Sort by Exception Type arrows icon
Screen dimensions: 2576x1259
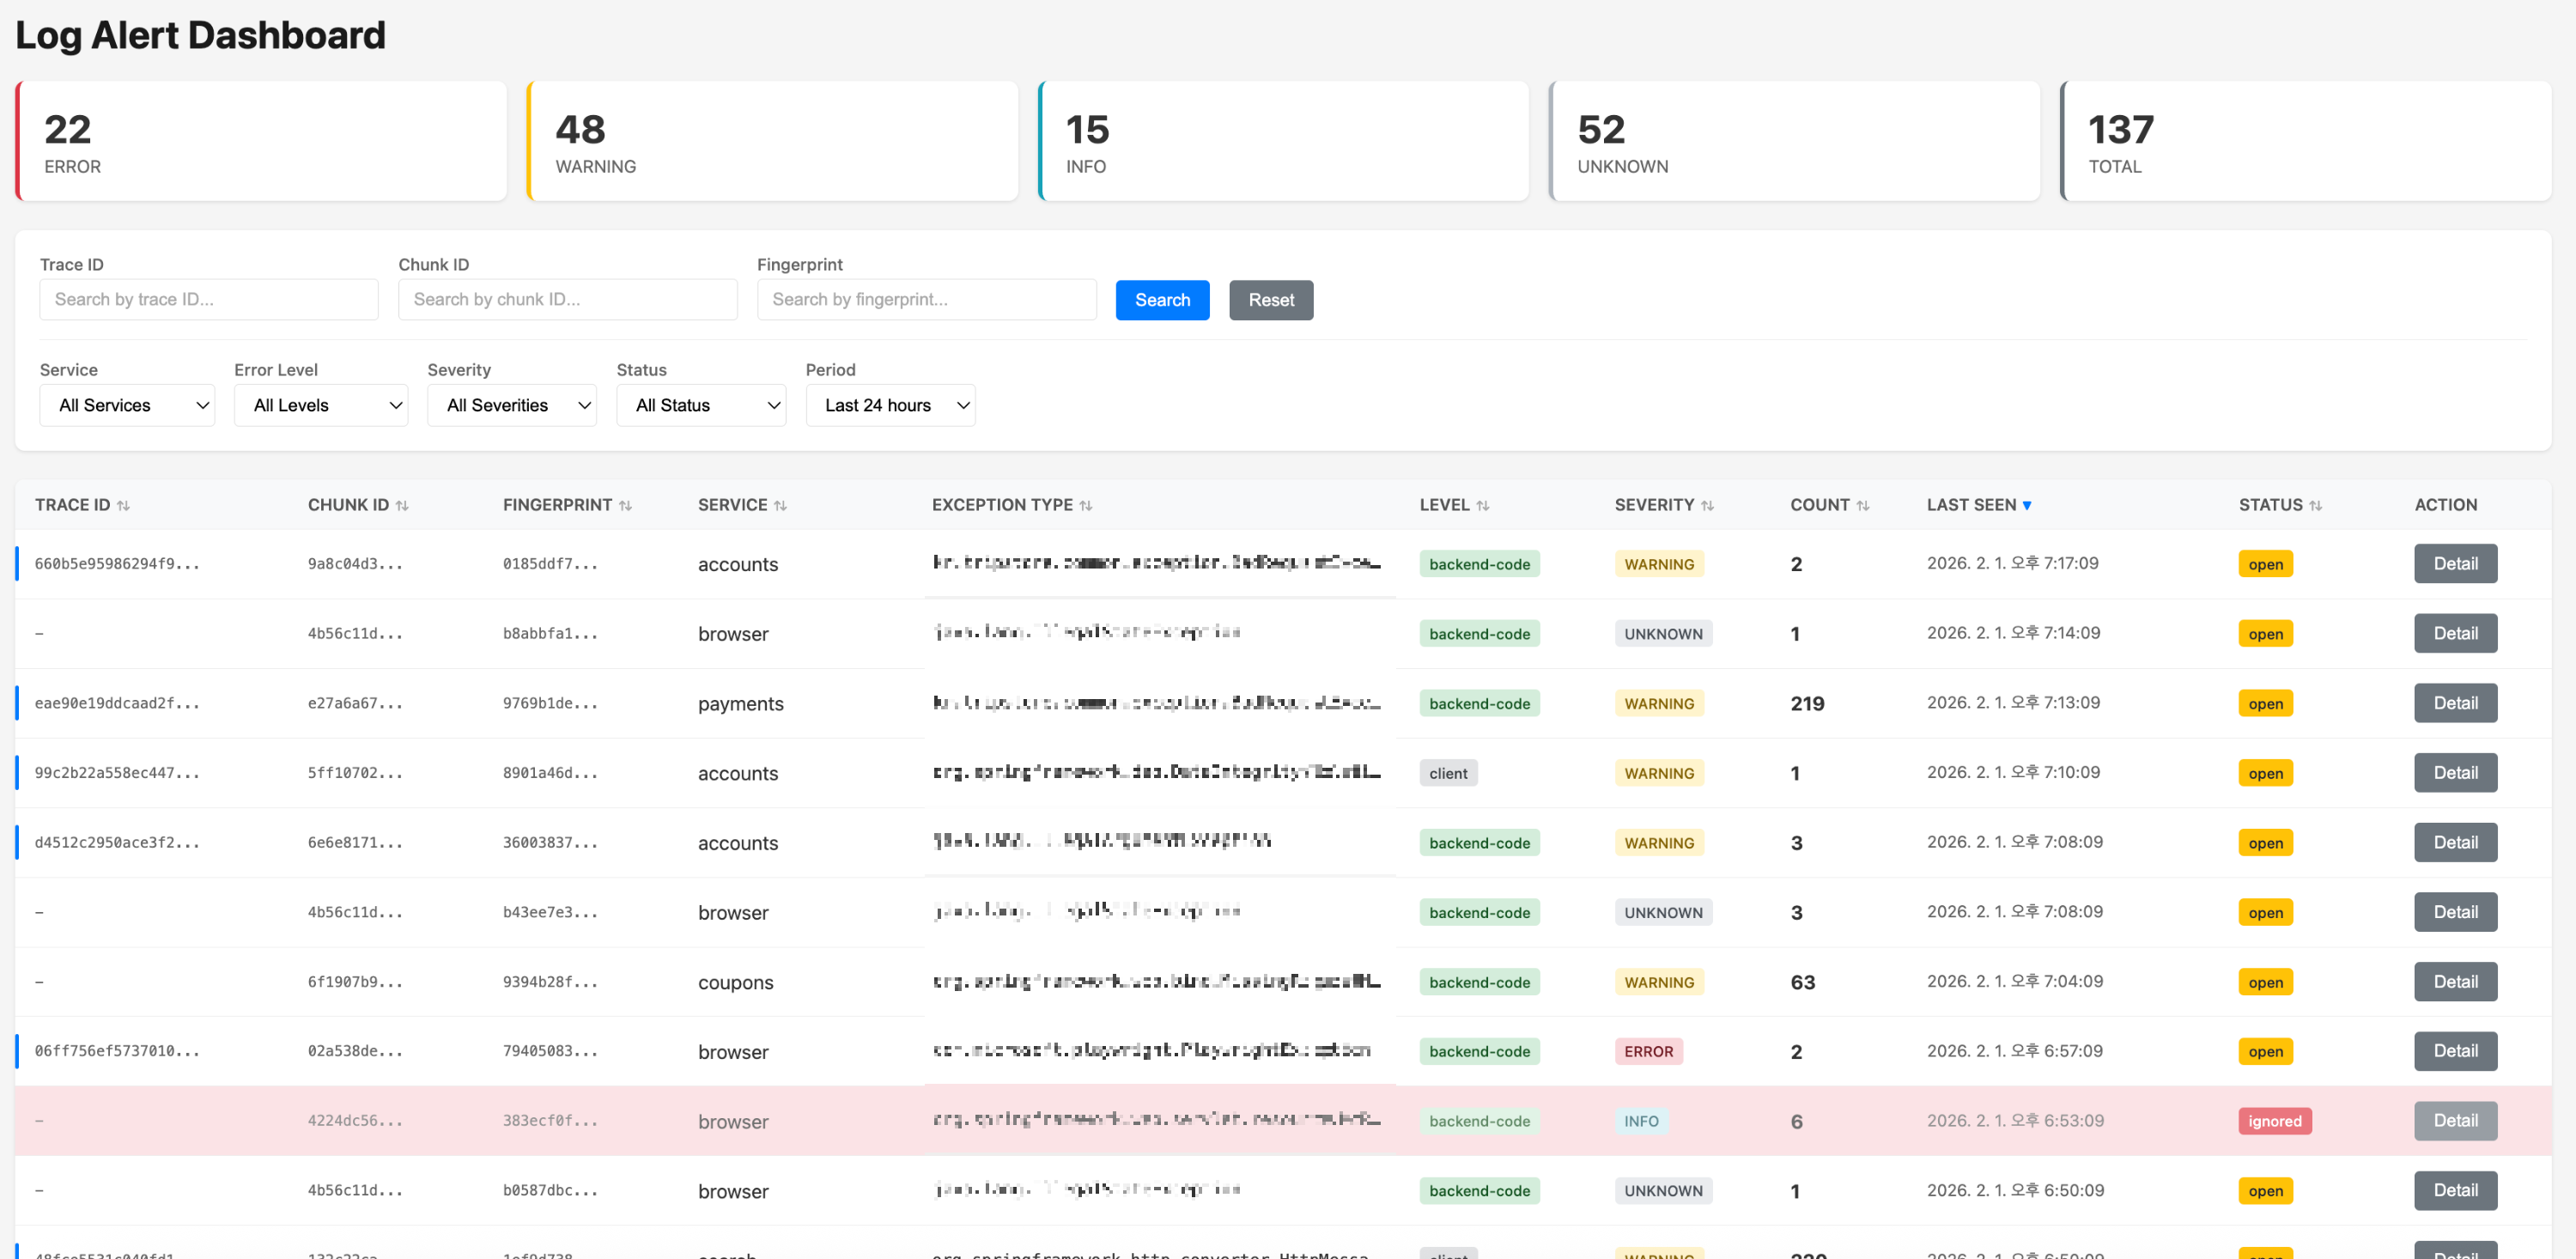point(1085,506)
